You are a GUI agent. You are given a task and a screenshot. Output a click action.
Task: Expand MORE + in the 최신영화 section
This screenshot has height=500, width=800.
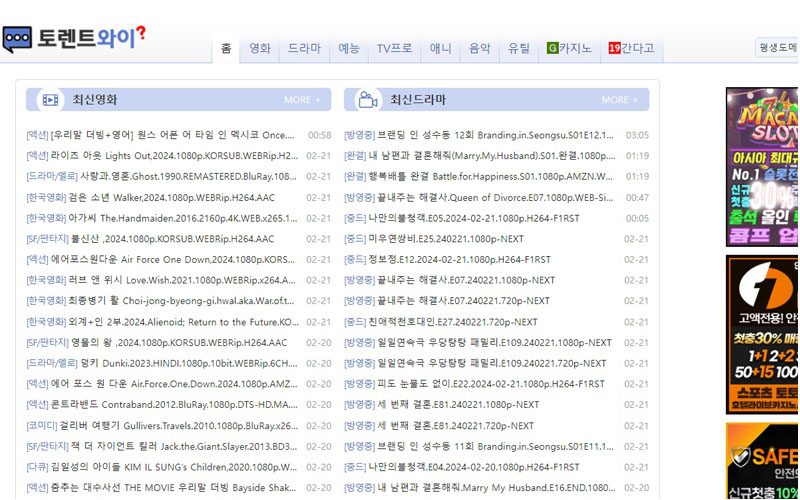[x=302, y=100]
